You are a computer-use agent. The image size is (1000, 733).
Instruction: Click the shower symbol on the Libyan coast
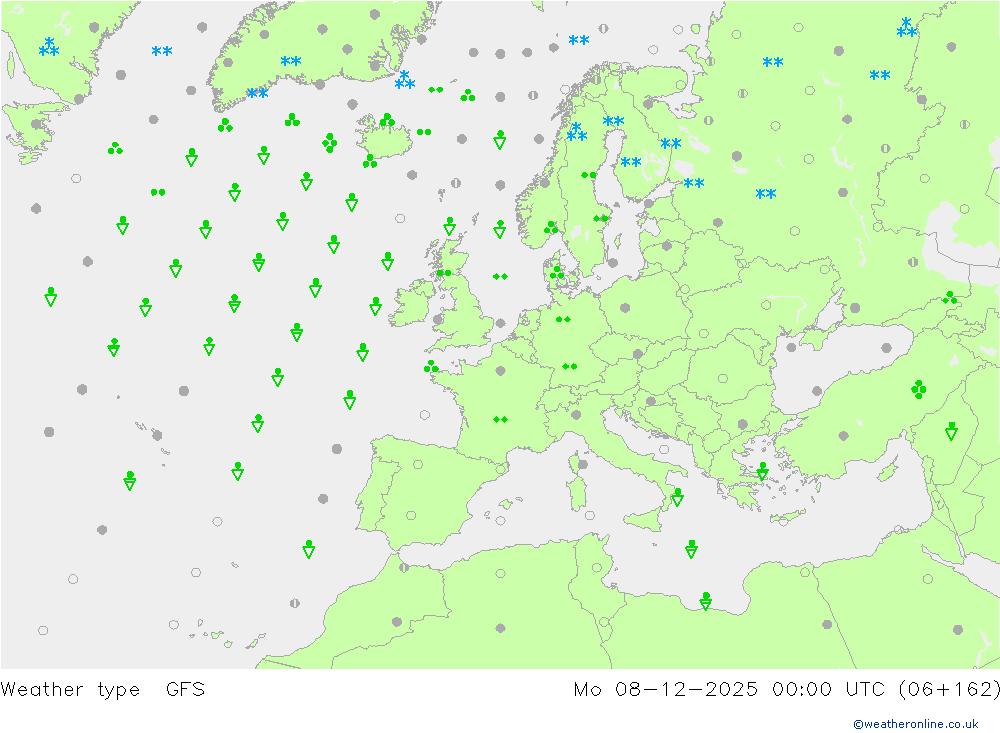705,601
